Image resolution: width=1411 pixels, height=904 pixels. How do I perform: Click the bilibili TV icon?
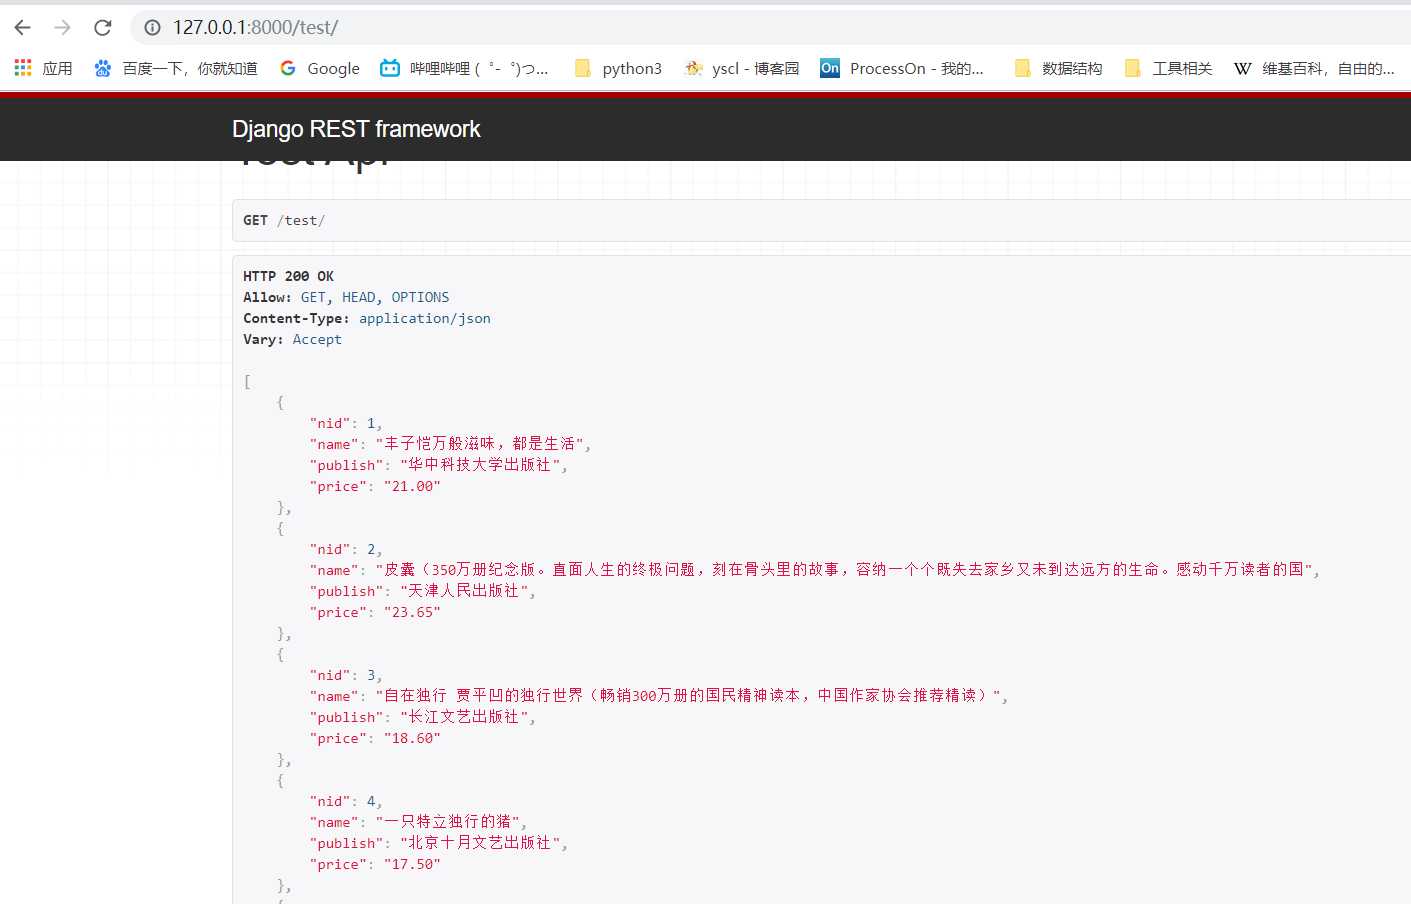[390, 68]
